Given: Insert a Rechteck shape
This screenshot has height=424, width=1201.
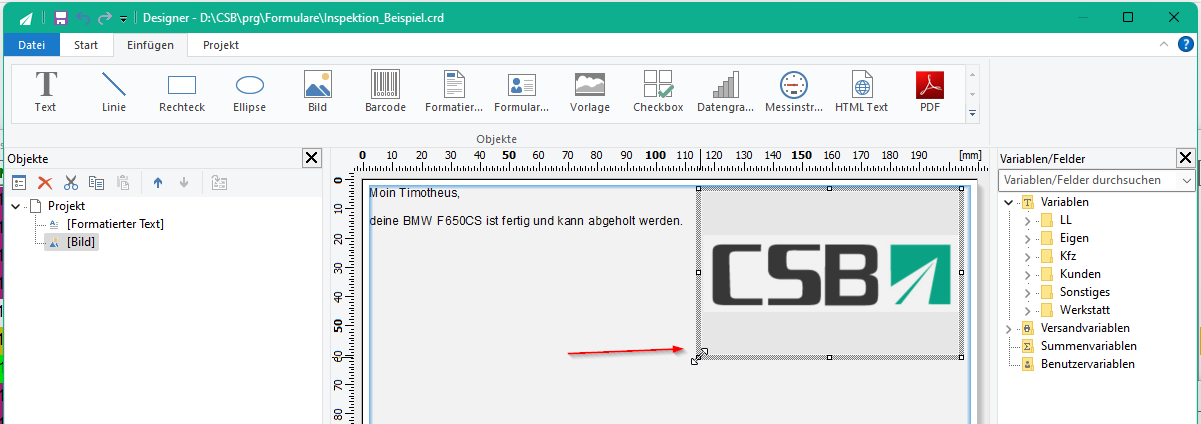Looking at the screenshot, I should click(x=182, y=92).
